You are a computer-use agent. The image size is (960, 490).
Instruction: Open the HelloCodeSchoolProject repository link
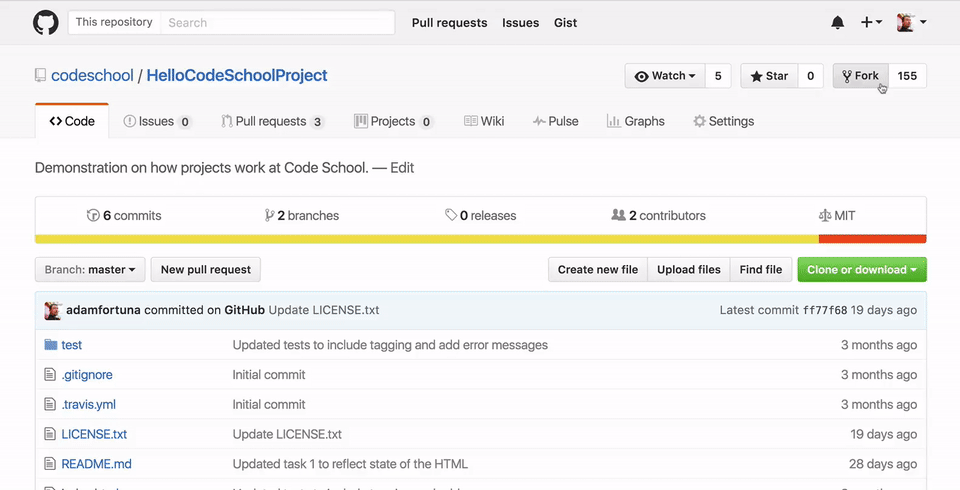tap(237, 76)
